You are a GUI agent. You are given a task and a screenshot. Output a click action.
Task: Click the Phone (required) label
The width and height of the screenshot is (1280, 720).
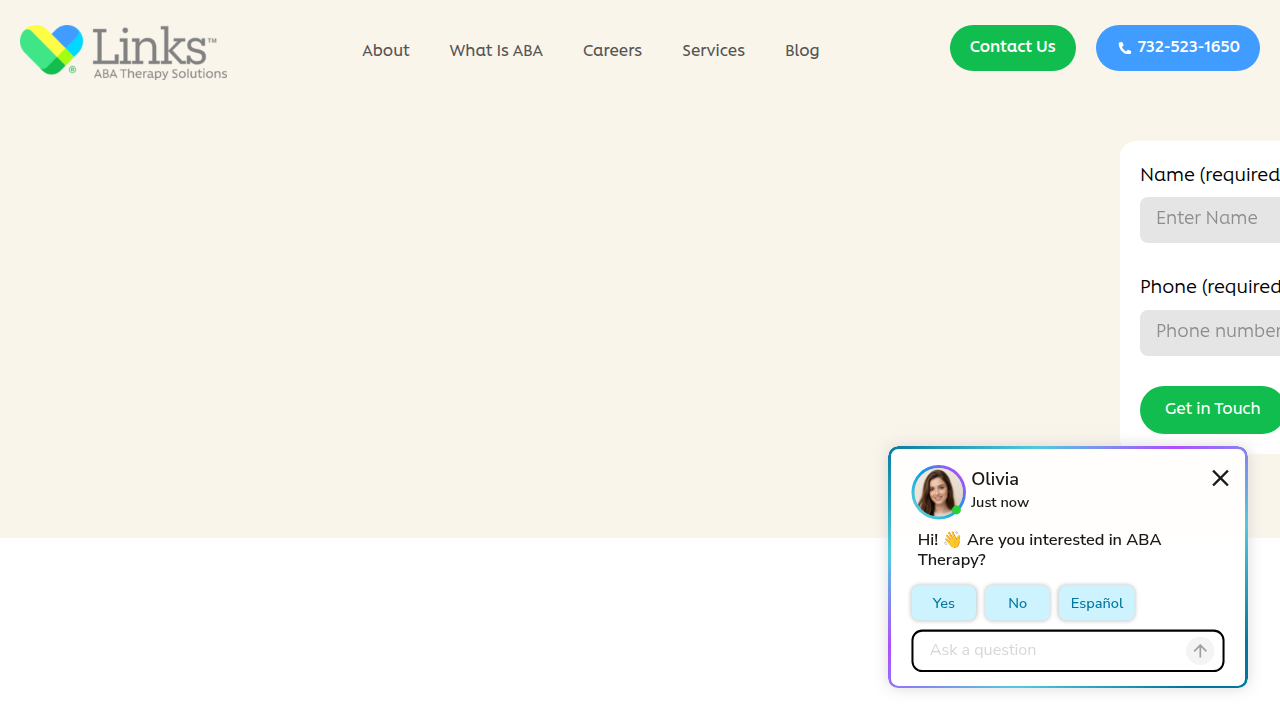click(x=1210, y=288)
